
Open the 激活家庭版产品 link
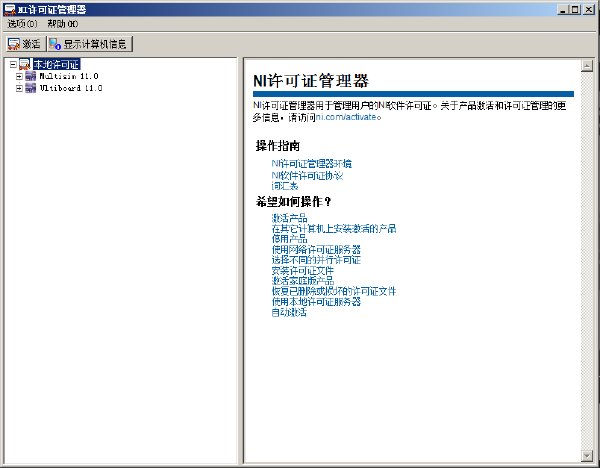coord(303,280)
